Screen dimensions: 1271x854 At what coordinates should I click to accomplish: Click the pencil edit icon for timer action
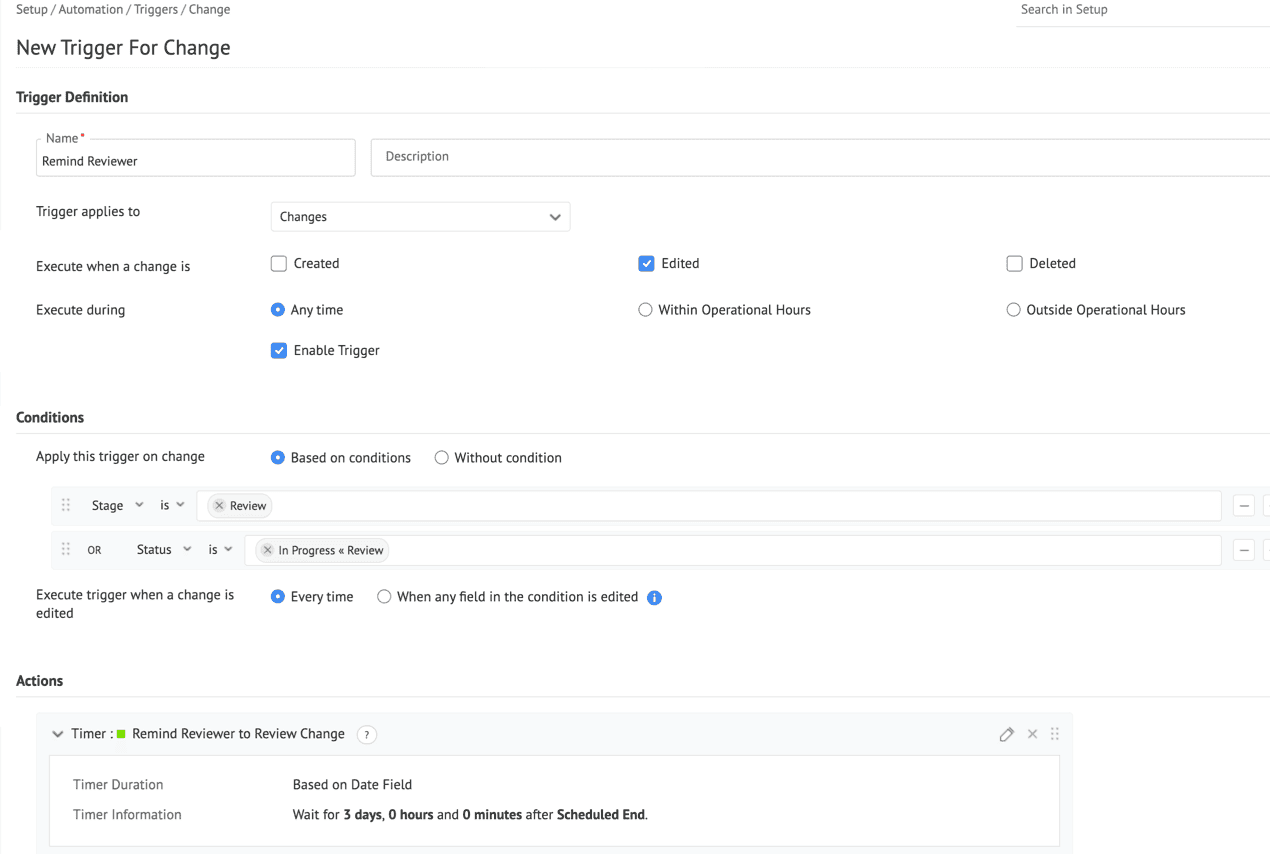click(1006, 734)
